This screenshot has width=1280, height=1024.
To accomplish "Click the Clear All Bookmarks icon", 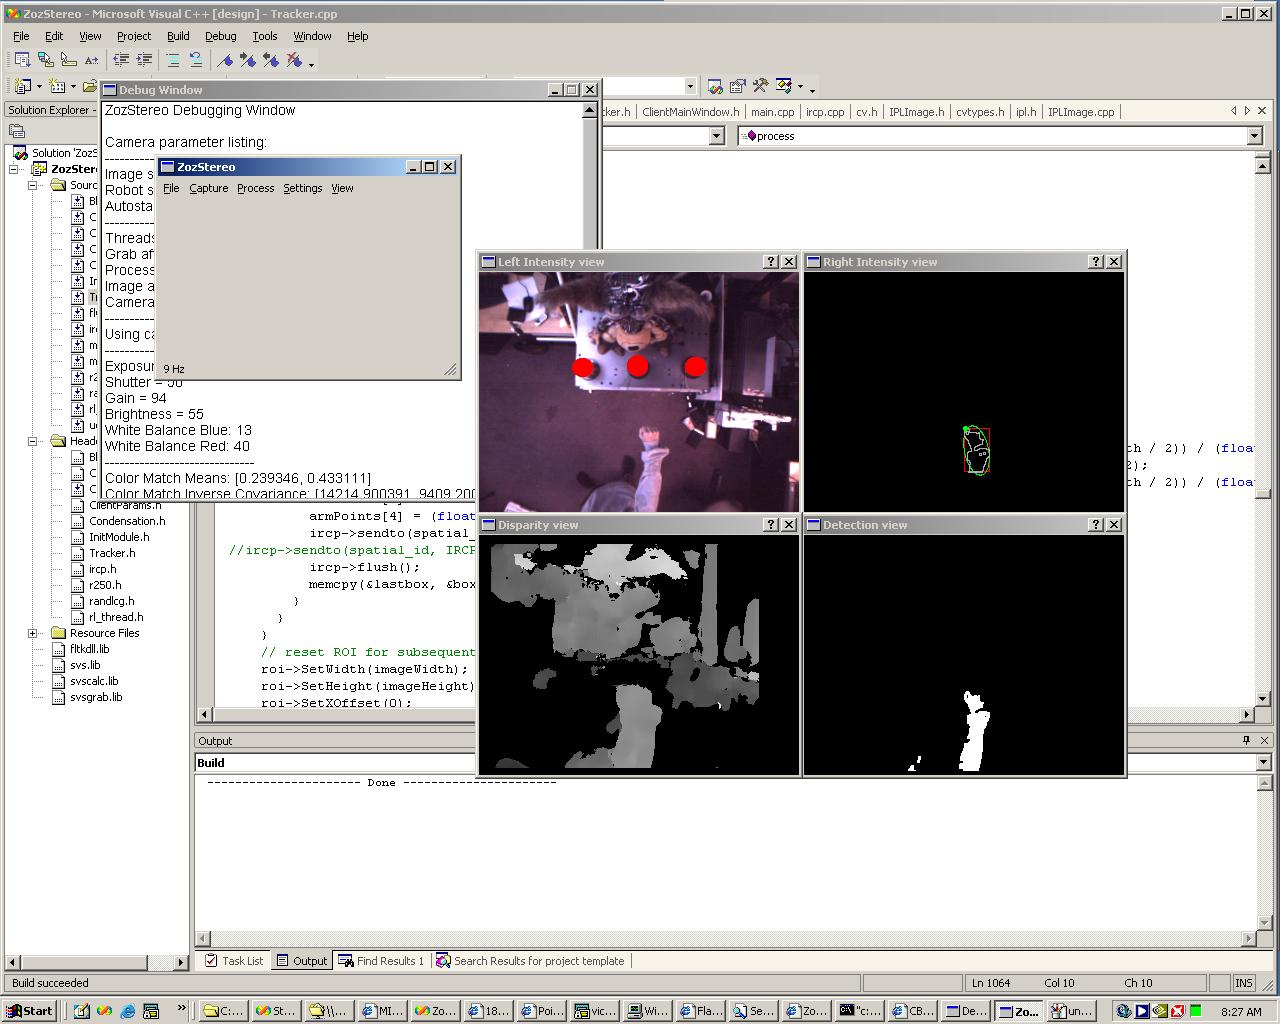I will [x=295, y=61].
